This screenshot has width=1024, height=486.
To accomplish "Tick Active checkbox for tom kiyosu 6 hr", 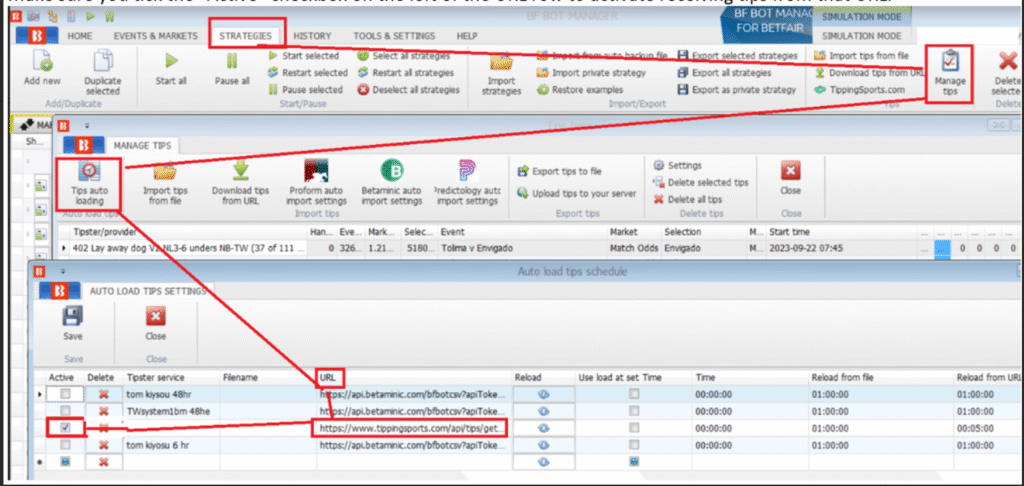I will (x=64, y=445).
